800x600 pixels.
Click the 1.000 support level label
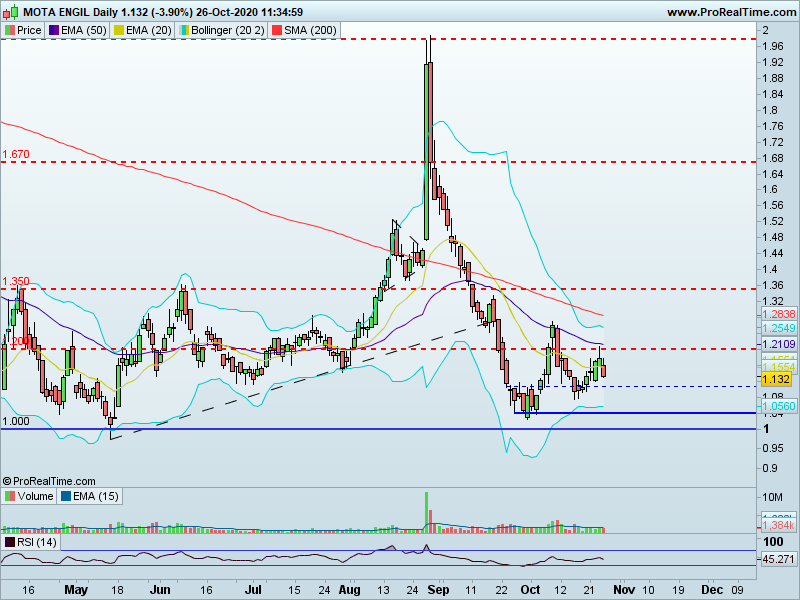pyautogui.click(x=16, y=421)
